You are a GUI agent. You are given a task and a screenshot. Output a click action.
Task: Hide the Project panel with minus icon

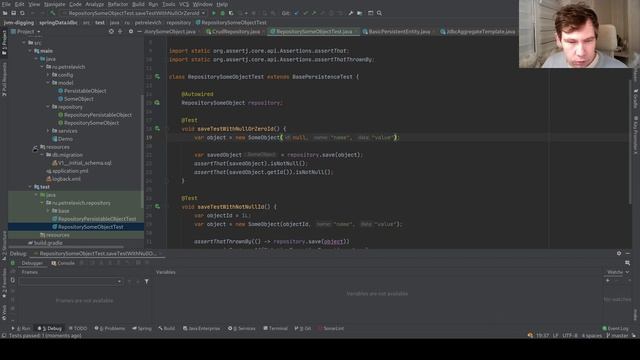(x=140, y=31)
